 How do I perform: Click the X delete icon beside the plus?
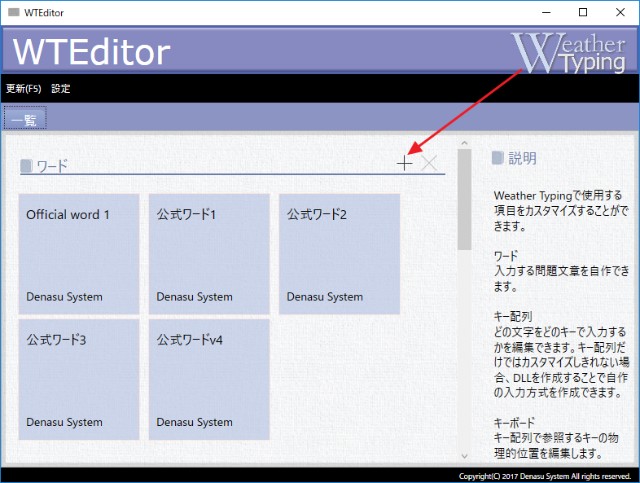430,164
